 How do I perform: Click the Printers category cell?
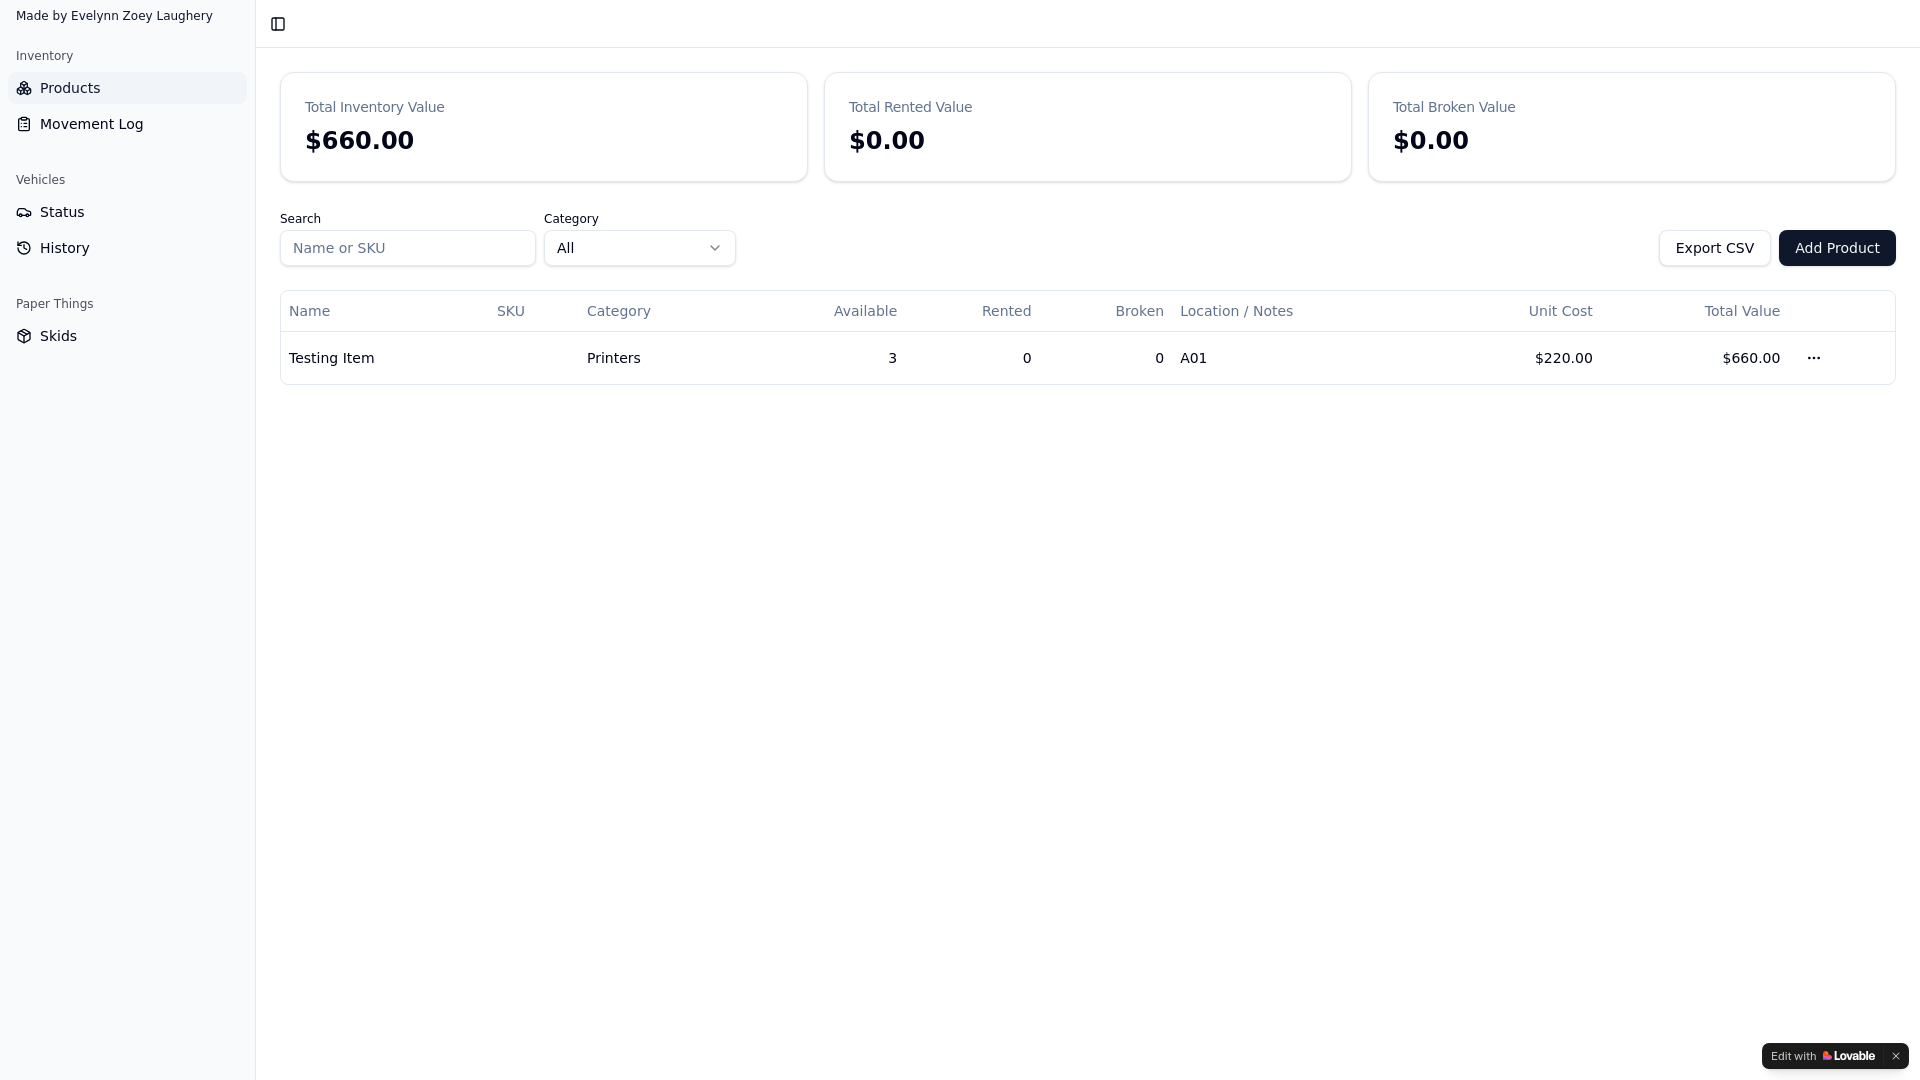614,358
